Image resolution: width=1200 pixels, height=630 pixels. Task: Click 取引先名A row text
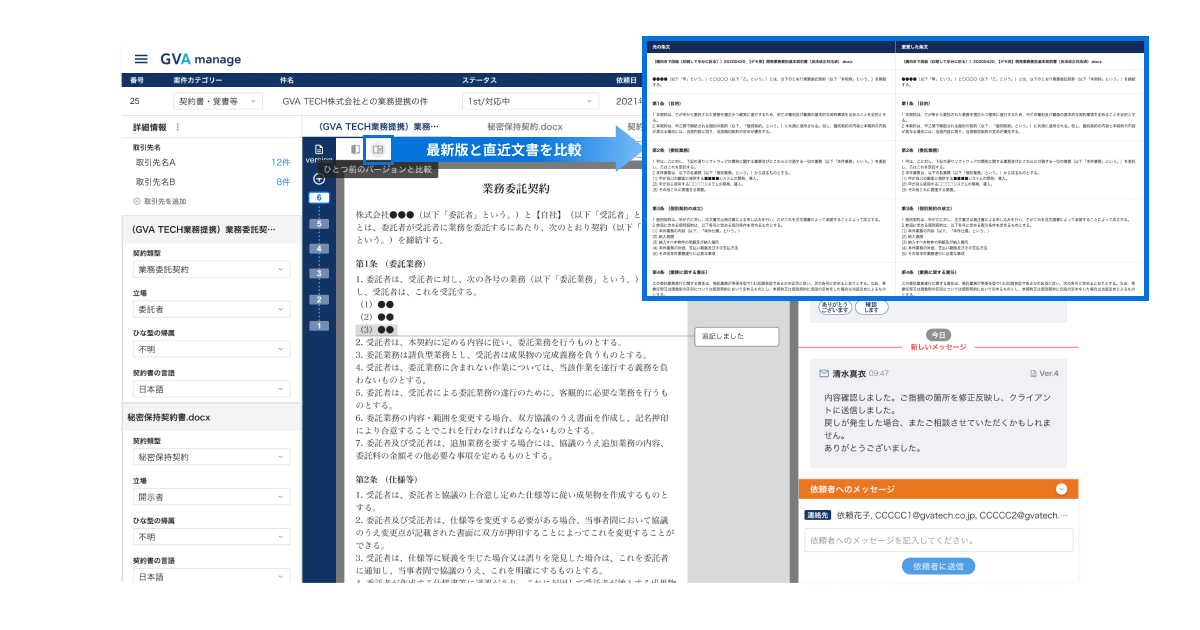156,162
